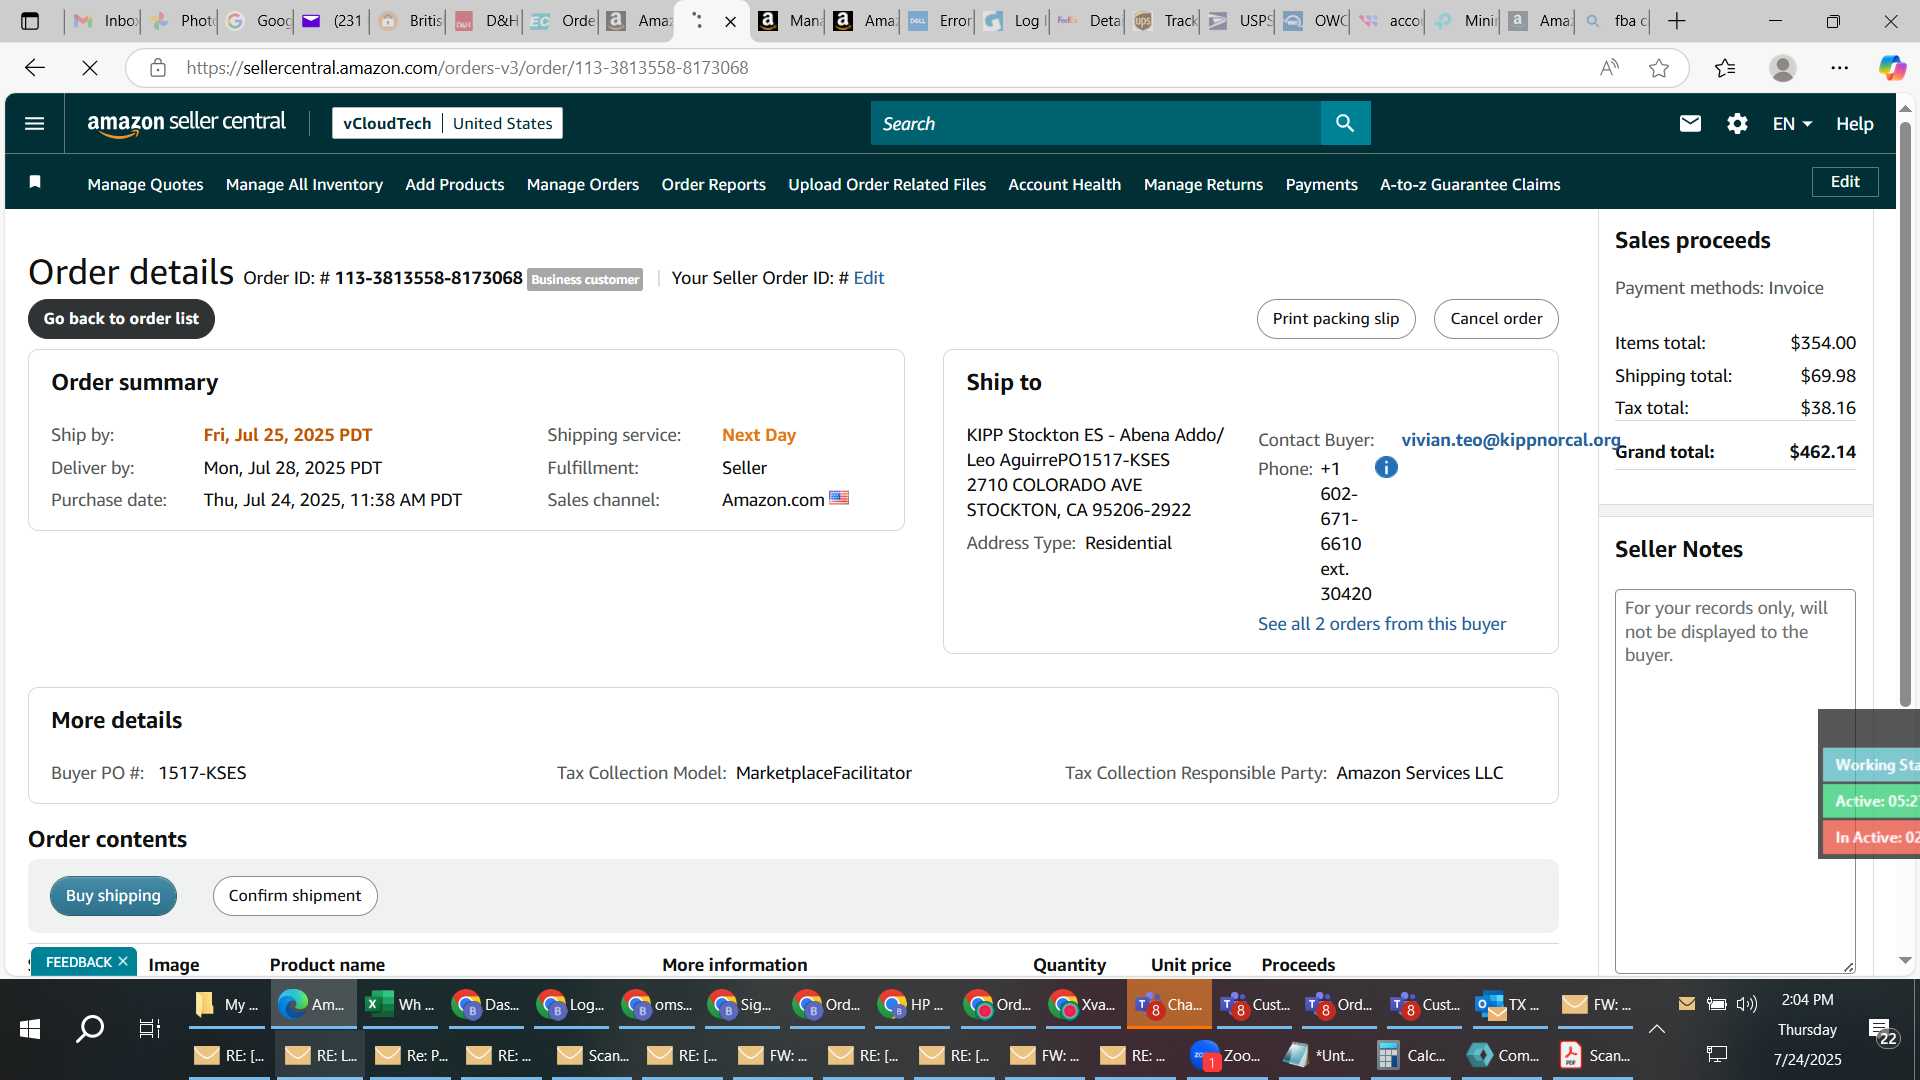Screen dimensions: 1920x1080
Task: Open Account Health menu item
Action: 1064,184
